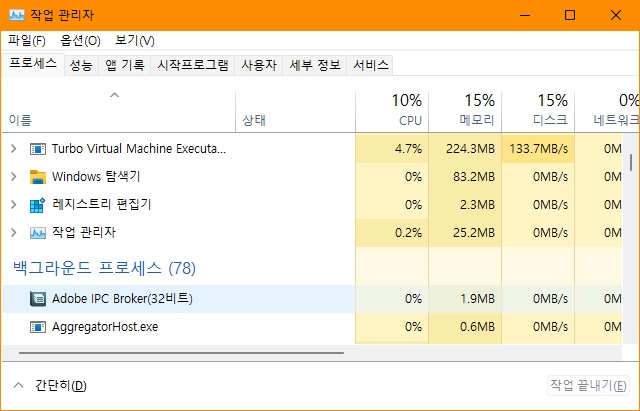Open the 옵션(O) menu
This screenshot has height=411, width=640.
(x=80, y=40)
